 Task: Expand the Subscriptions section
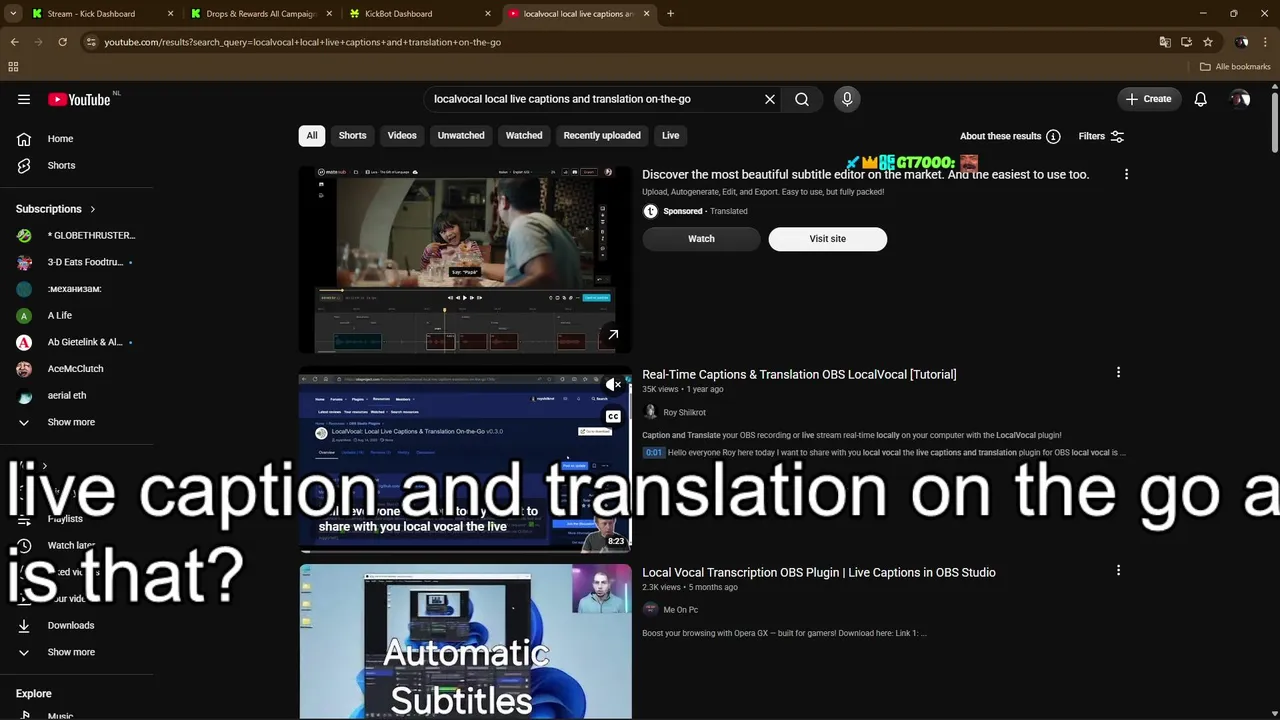coord(56,209)
